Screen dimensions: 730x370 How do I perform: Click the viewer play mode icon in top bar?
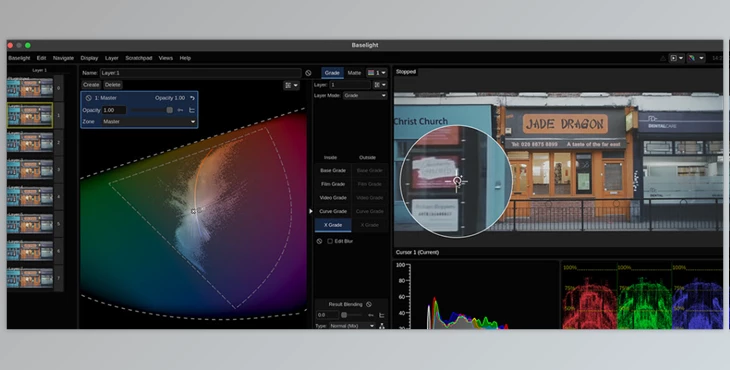coord(673,58)
